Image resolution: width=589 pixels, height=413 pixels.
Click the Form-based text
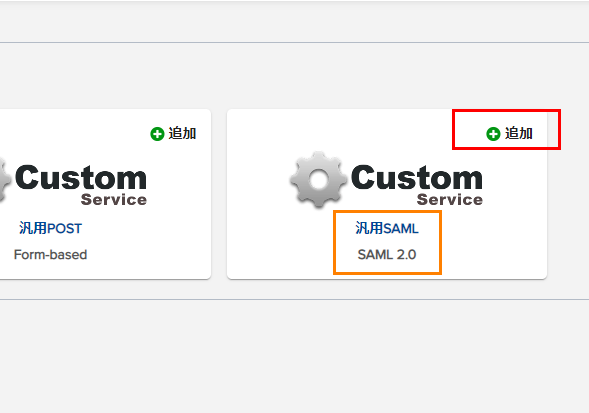pyautogui.click(x=50, y=255)
